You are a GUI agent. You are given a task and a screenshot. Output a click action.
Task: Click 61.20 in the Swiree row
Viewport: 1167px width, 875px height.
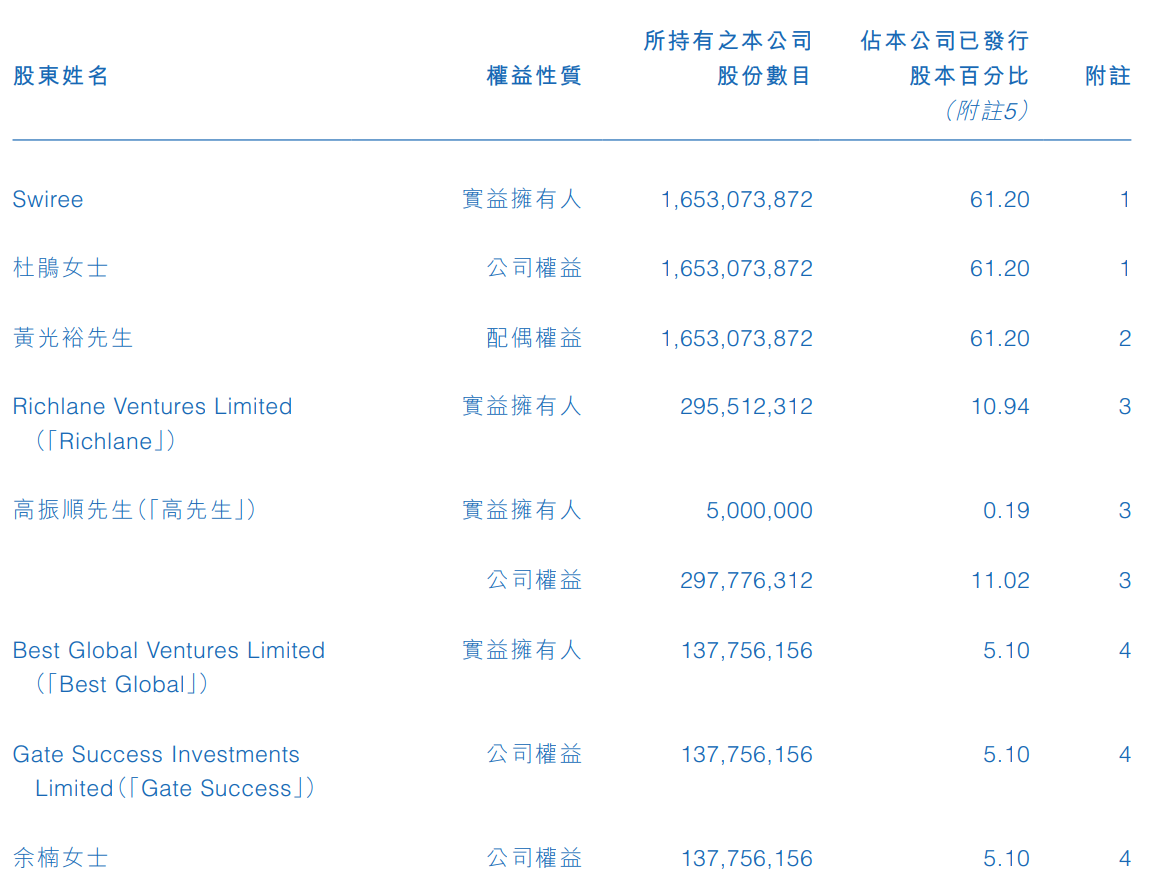[1000, 199]
